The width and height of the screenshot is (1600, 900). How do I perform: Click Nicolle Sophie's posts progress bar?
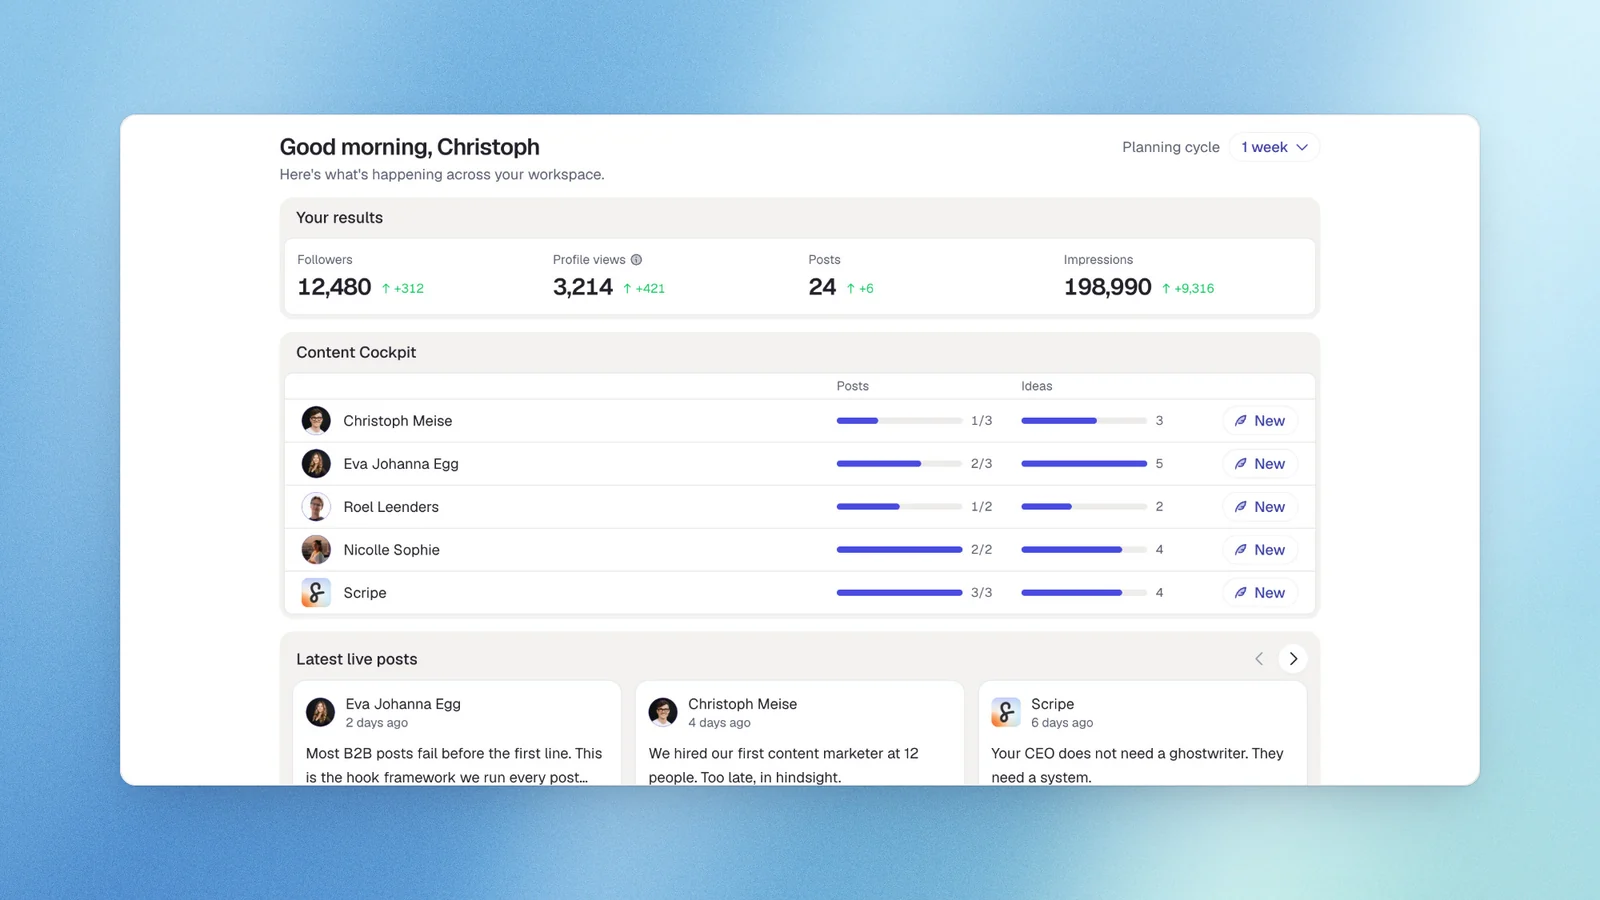(x=899, y=550)
